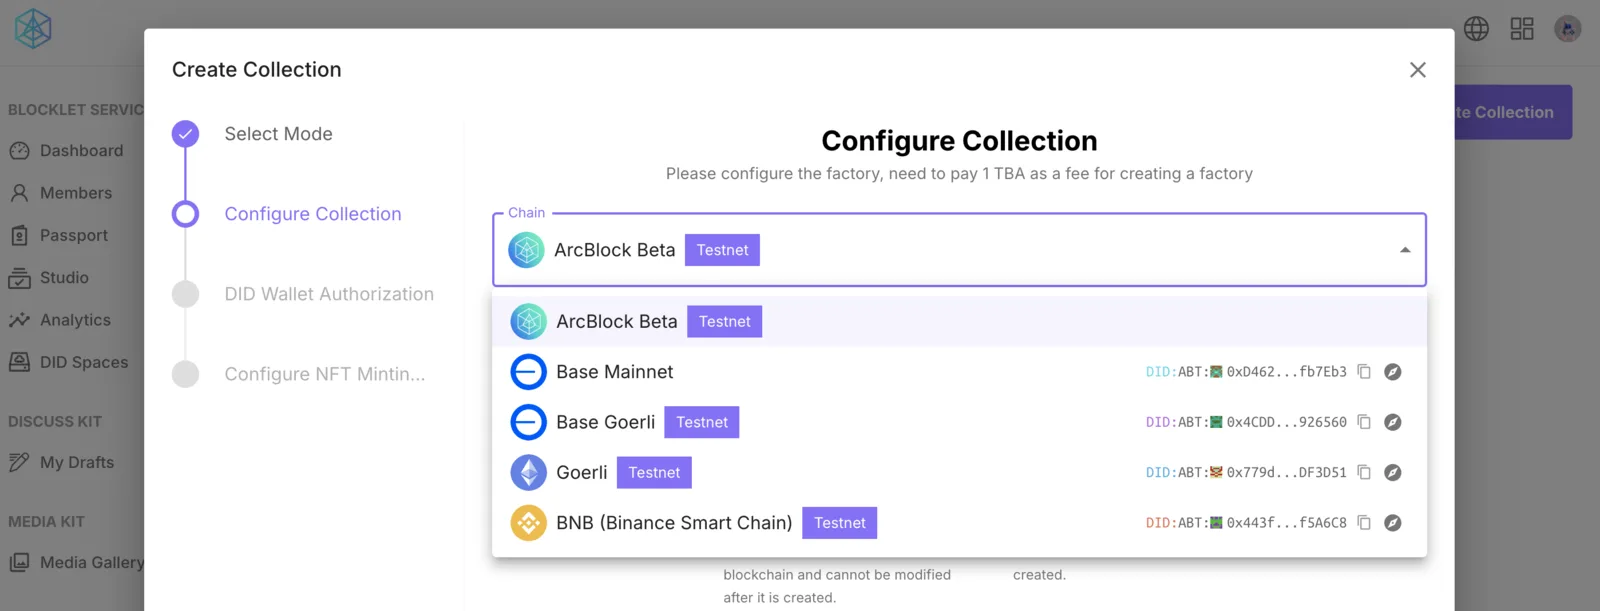Click BNB chain logo icon
Image resolution: width=1600 pixels, height=611 pixels.
point(528,523)
